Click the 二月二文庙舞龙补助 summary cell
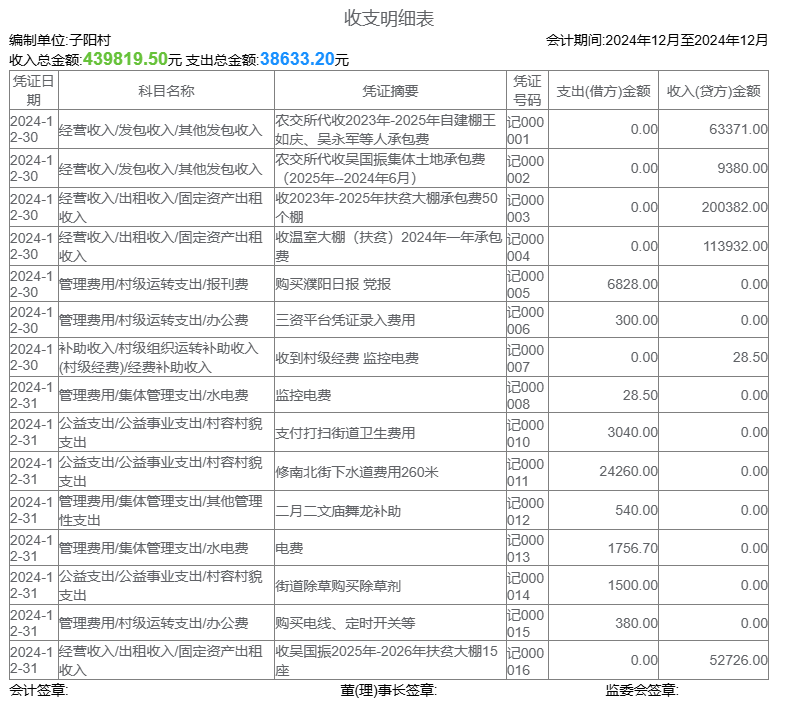This screenshot has width=785, height=713. click(338, 510)
